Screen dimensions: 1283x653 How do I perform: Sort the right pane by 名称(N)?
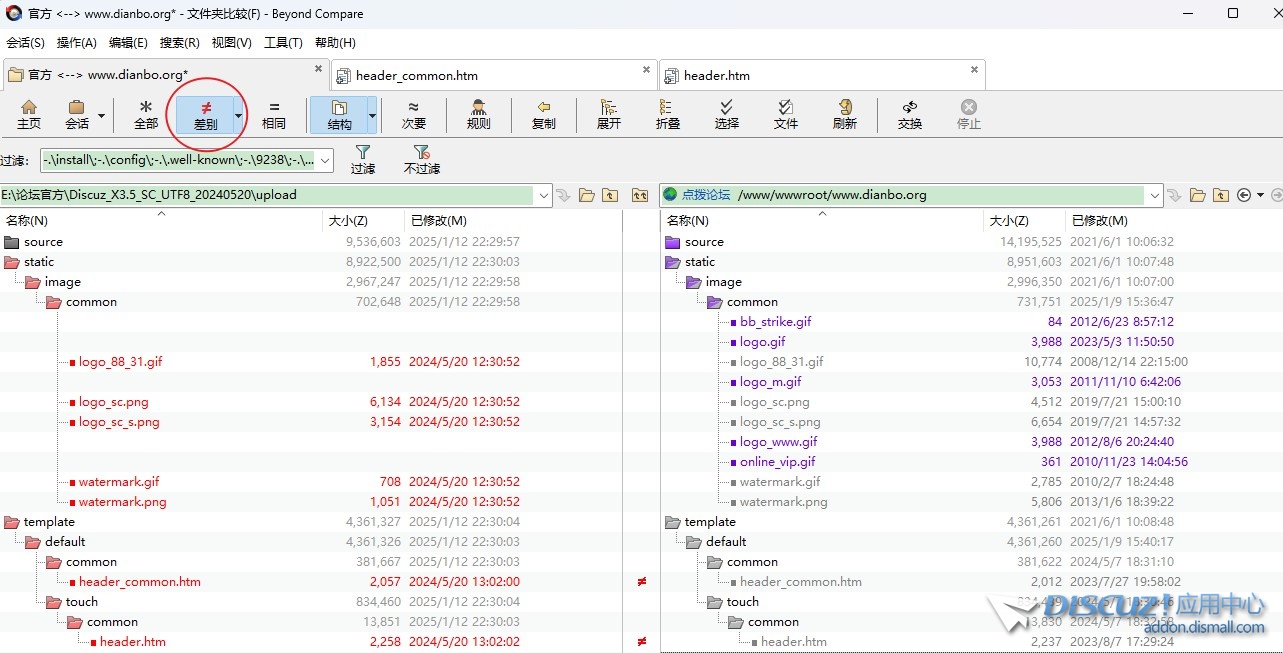(x=688, y=221)
